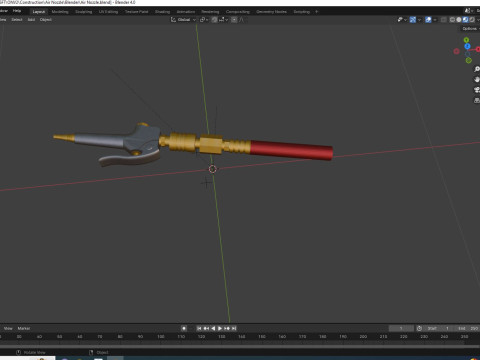Switch to the Rendering workspace tab
Image resolution: width=480 pixels, height=360 pixels.
coord(210,12)
